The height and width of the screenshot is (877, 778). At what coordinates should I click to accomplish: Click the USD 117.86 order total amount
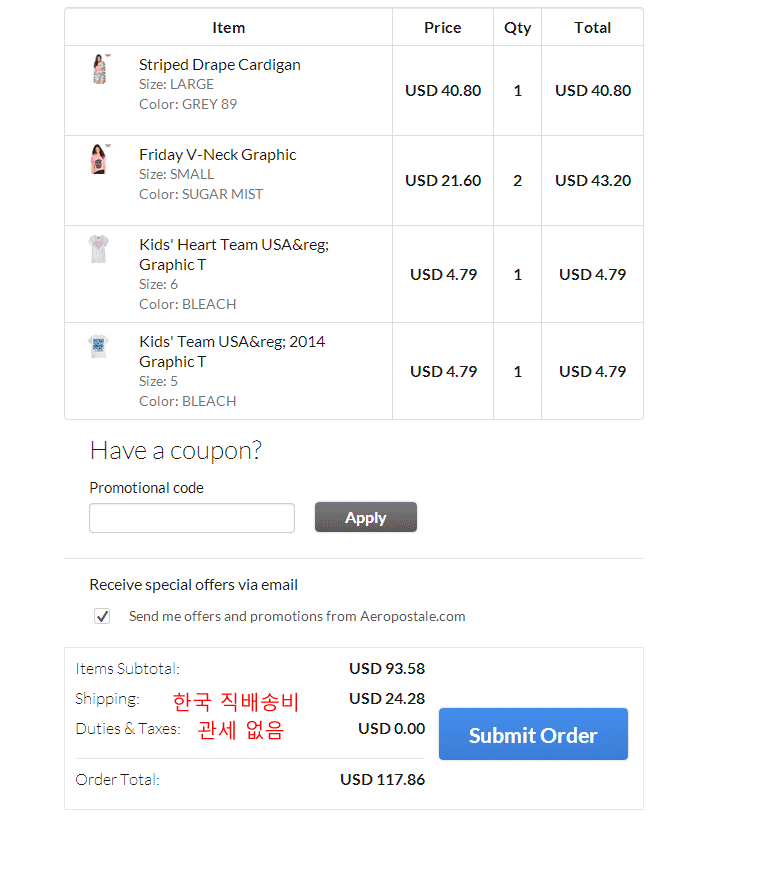[x=382, y=780]
